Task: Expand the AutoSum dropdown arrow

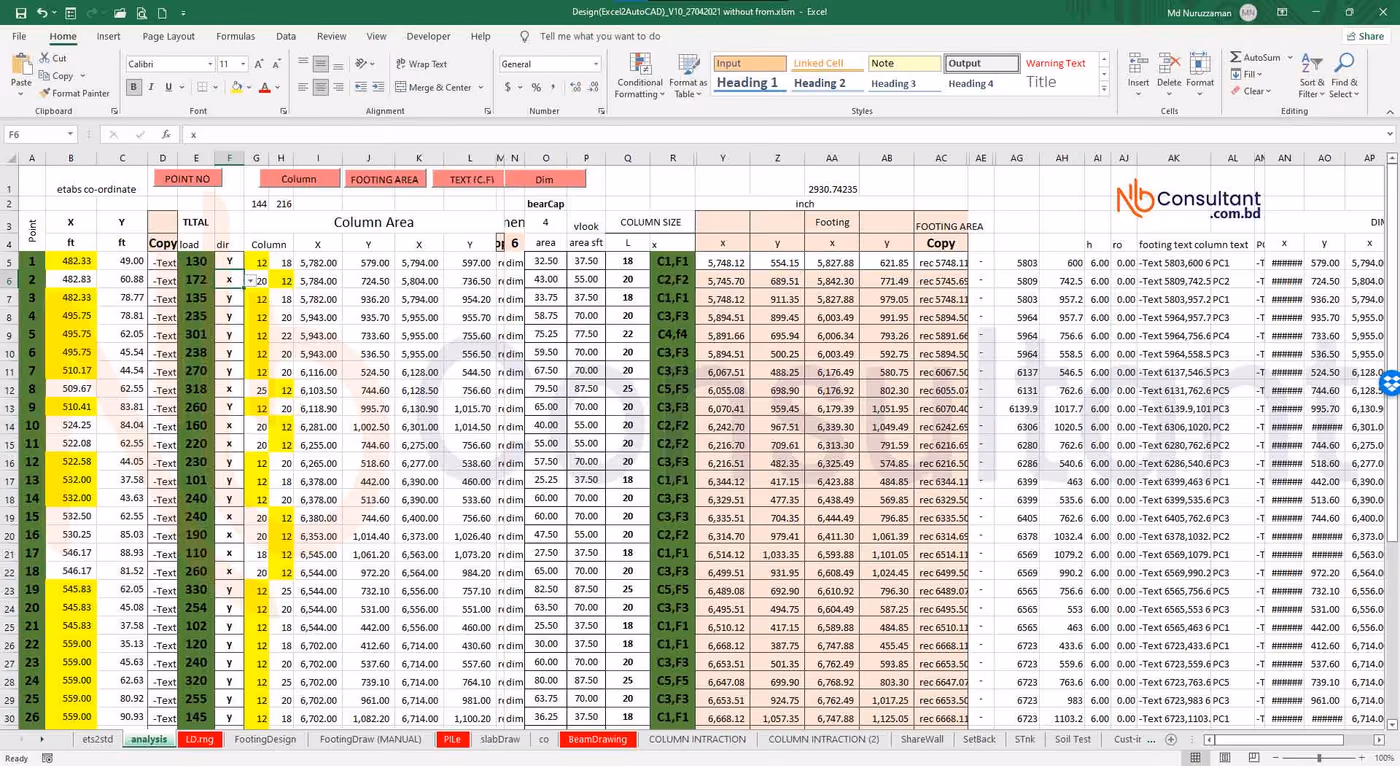Action: click(1289, 58)
